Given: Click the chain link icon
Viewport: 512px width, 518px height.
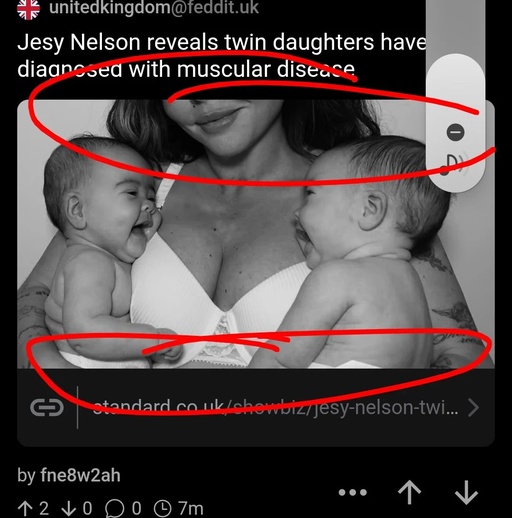Looking at the screenshot, I should 47,407.
